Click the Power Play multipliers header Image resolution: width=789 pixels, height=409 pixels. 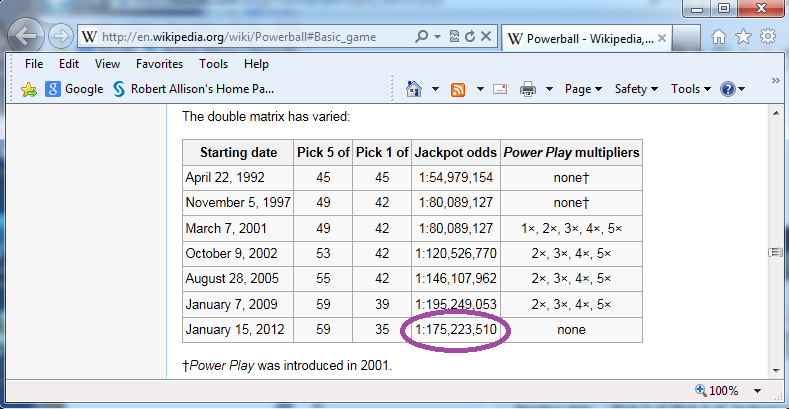pyautogui.click(x=571, y=152)
